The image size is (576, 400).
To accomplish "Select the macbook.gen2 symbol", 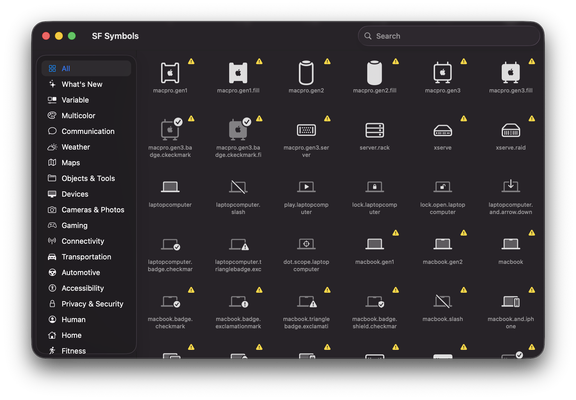I will tap(443, 244).
